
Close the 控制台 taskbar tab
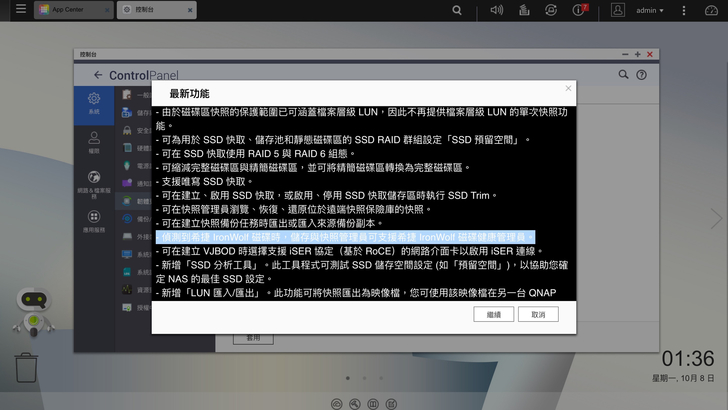pos(189,10)
